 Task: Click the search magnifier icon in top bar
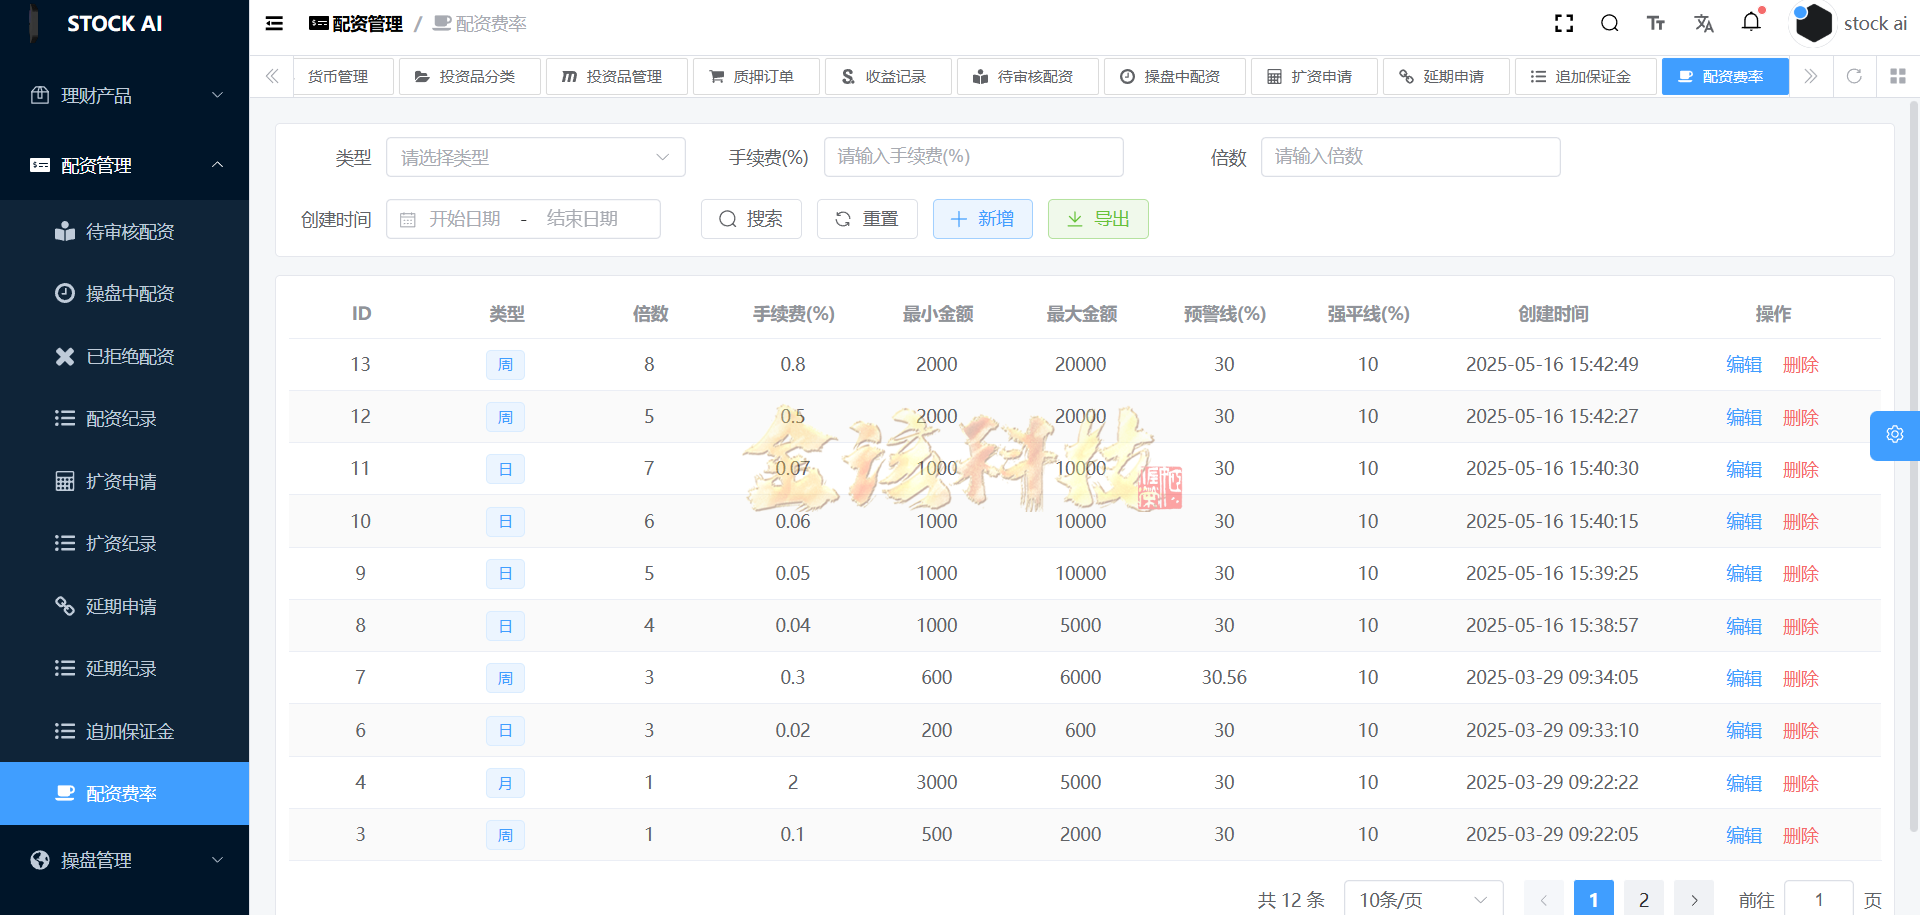1610,22
